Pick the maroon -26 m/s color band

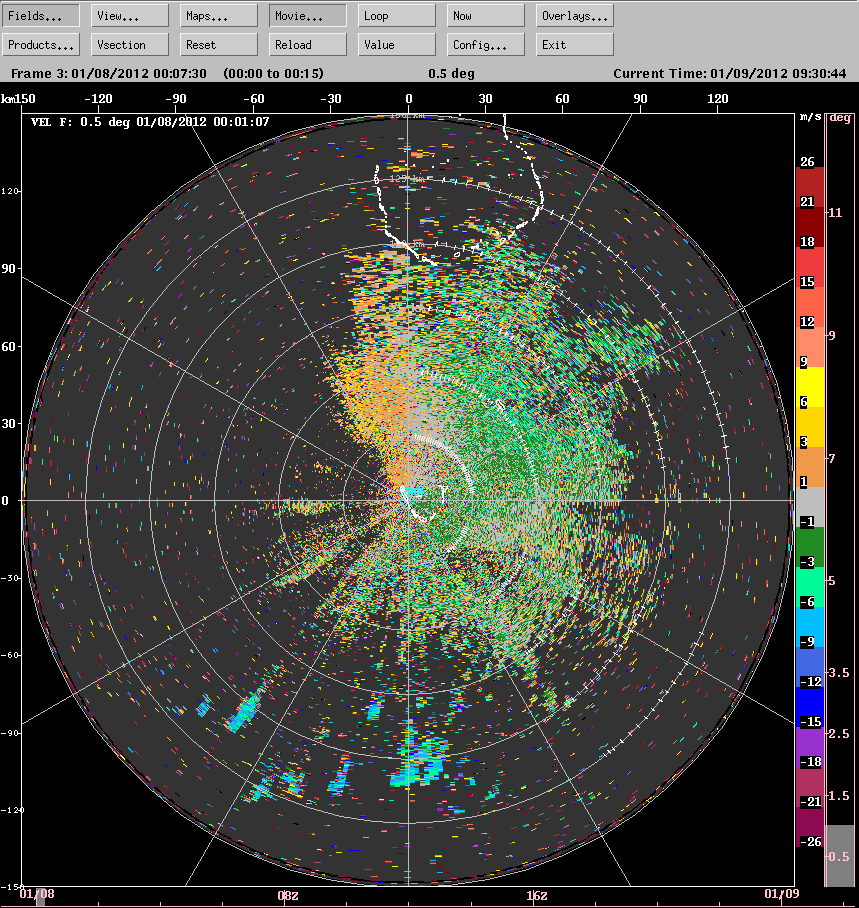point(810,827)
